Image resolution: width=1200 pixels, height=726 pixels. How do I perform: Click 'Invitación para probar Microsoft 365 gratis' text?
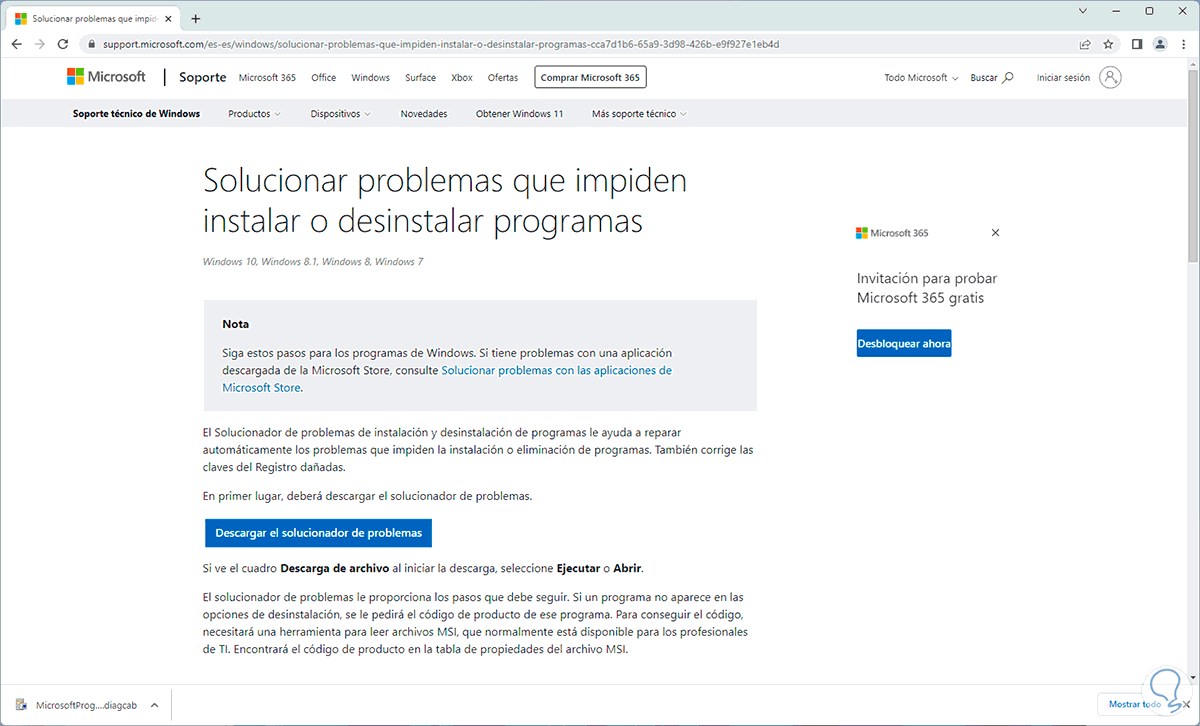pos(927,288)
